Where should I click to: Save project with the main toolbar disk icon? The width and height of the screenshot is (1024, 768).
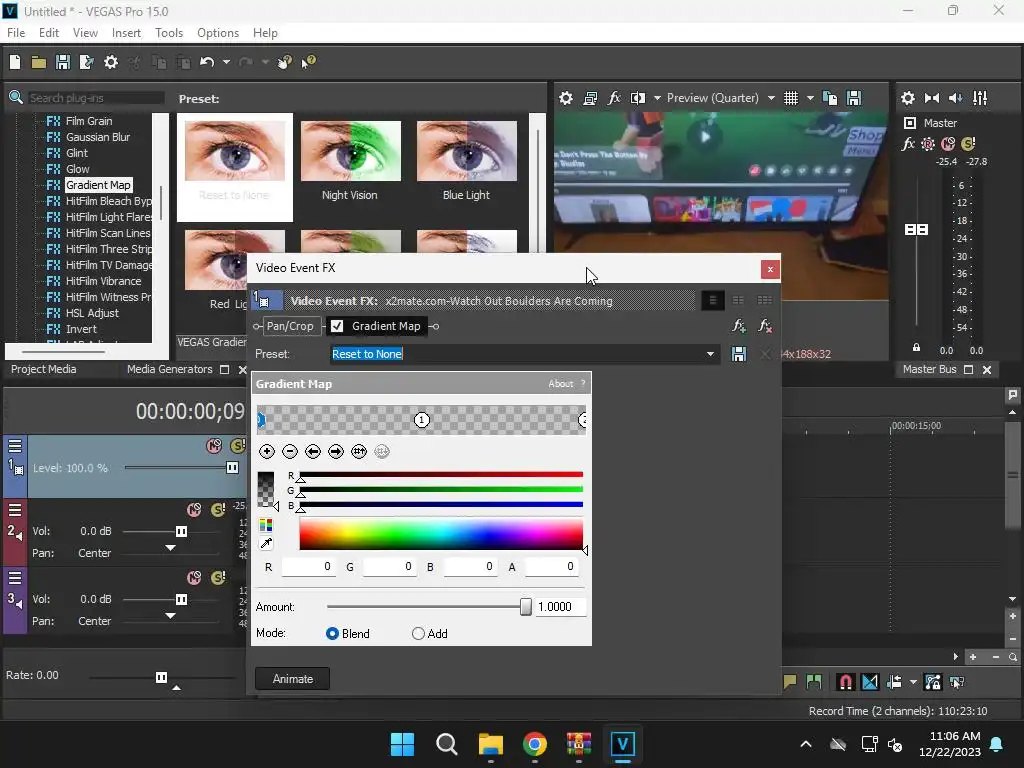tap(63, 62)
